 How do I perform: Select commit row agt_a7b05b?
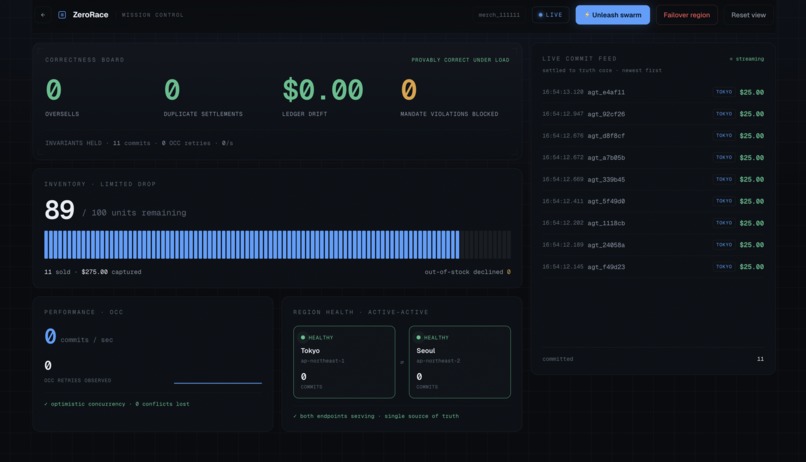653,158
